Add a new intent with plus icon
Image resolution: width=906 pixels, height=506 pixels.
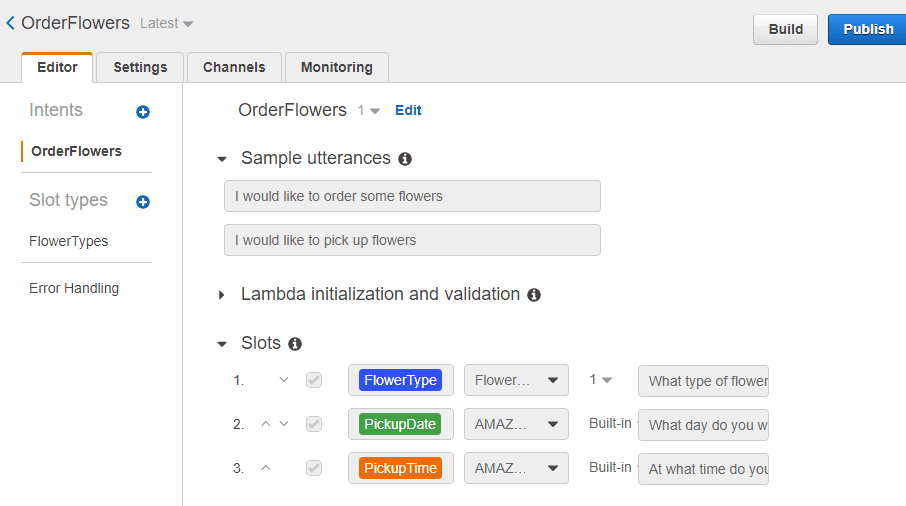[x=143, y=111]
